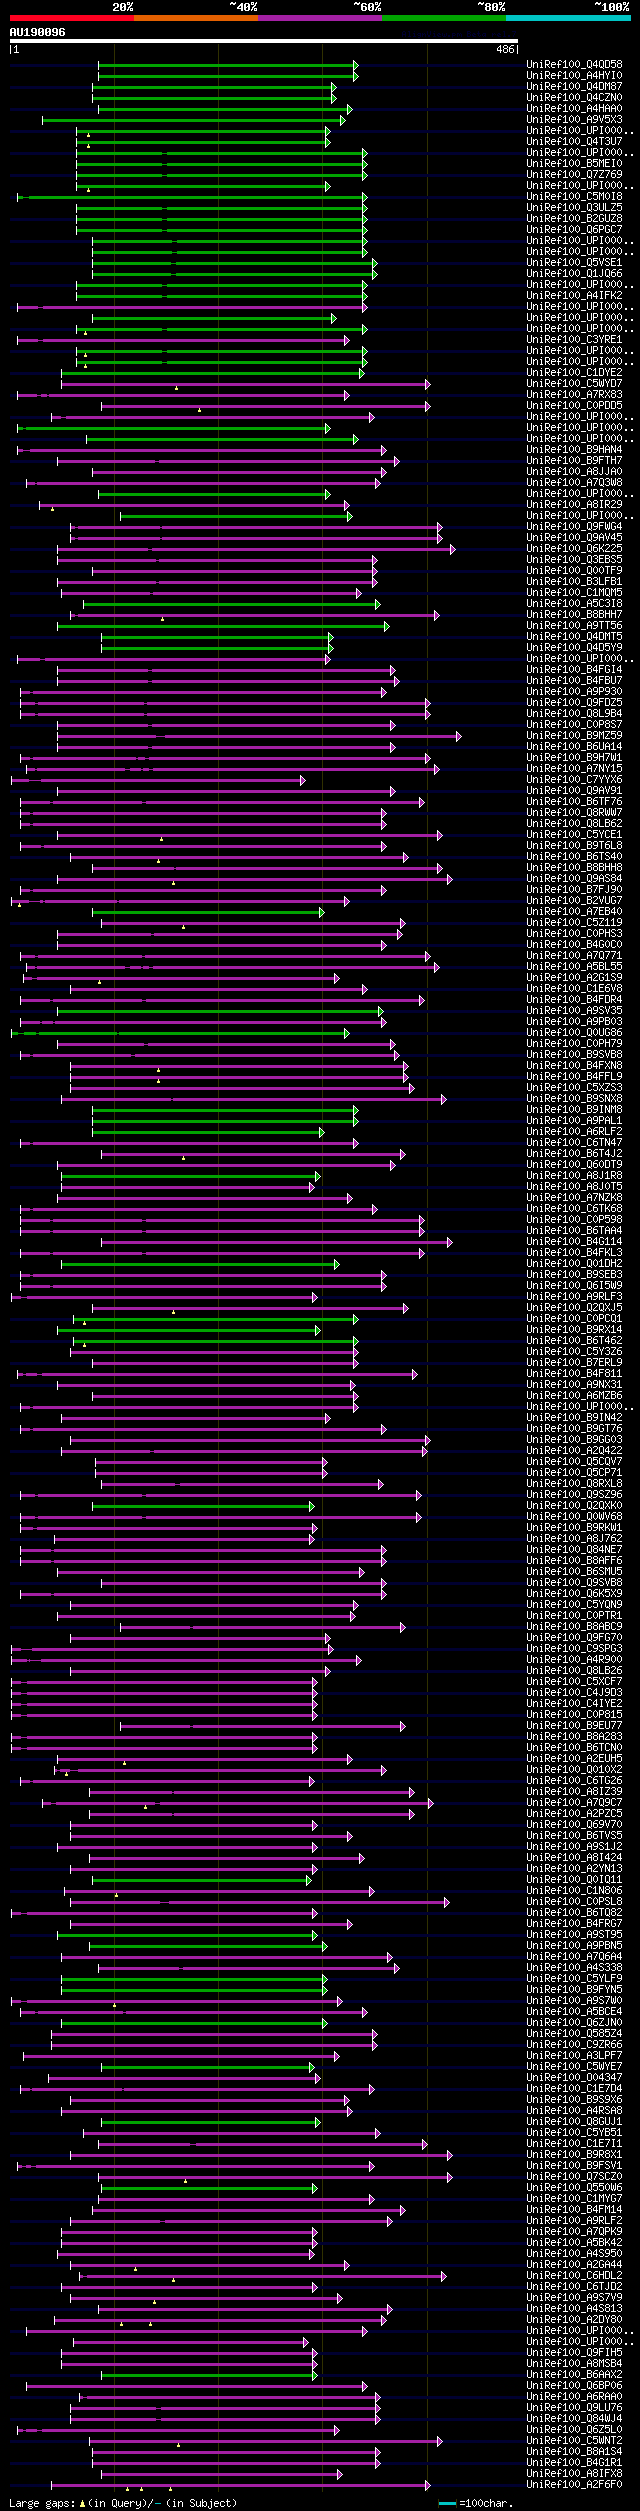Screen dimensions: 640x2511
Task: Select label UniRef100_C5M0I8
Action: tap(574, 197)
